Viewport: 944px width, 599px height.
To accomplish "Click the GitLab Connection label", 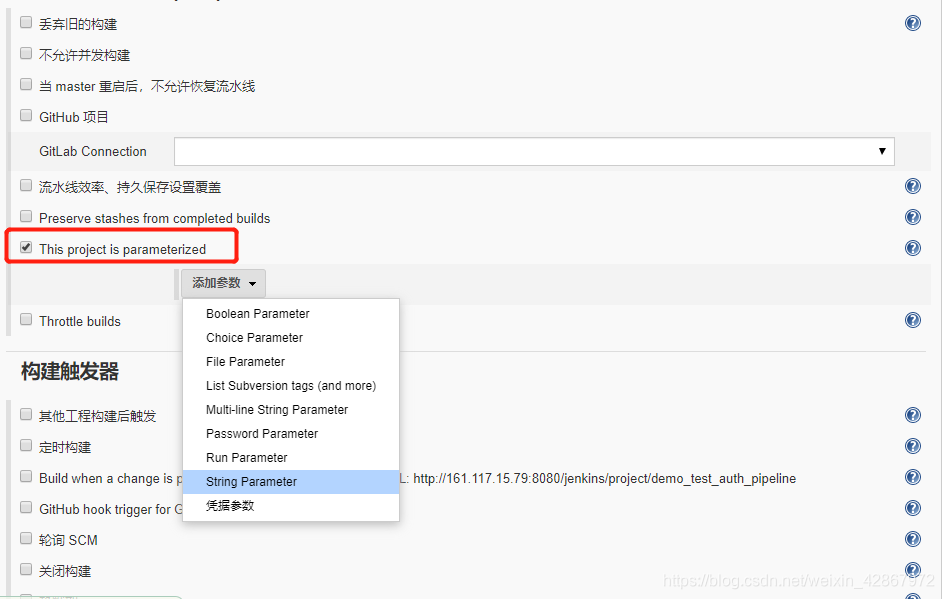I will pos(93,152).
